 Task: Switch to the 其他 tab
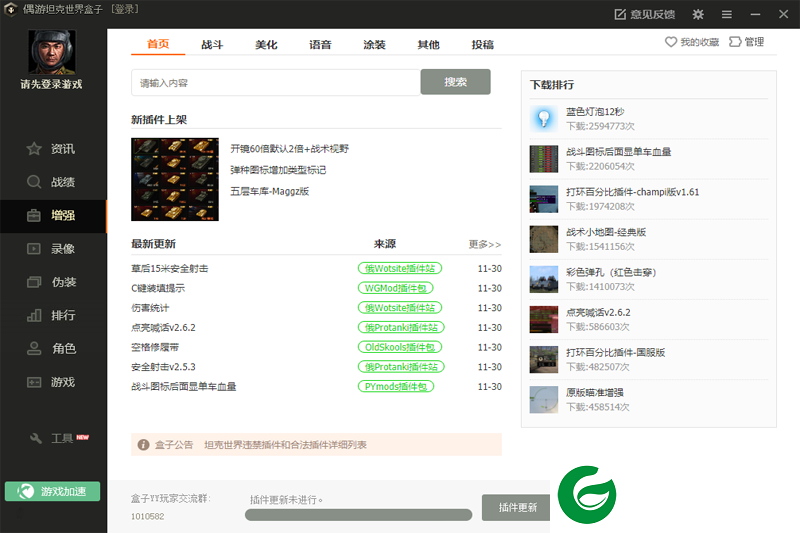coord(429,44)
